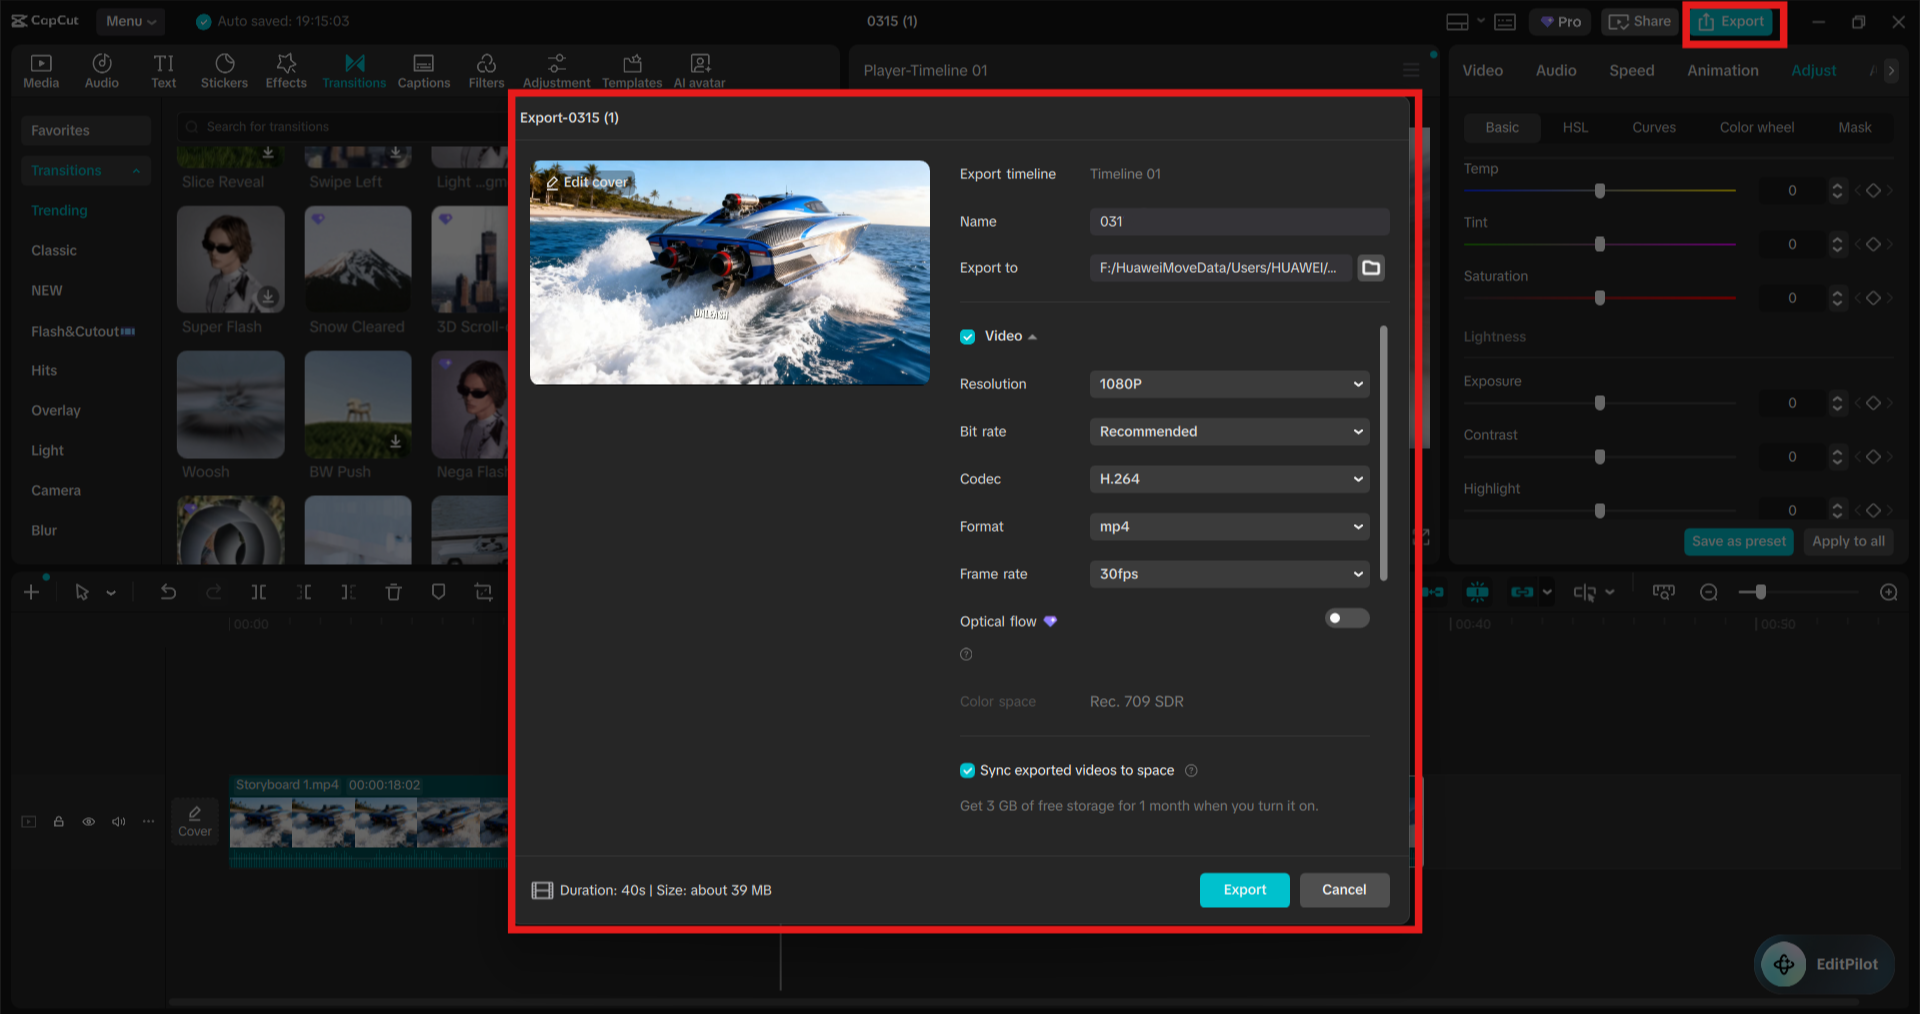
Task: Lock the video track
Action: 59,822
